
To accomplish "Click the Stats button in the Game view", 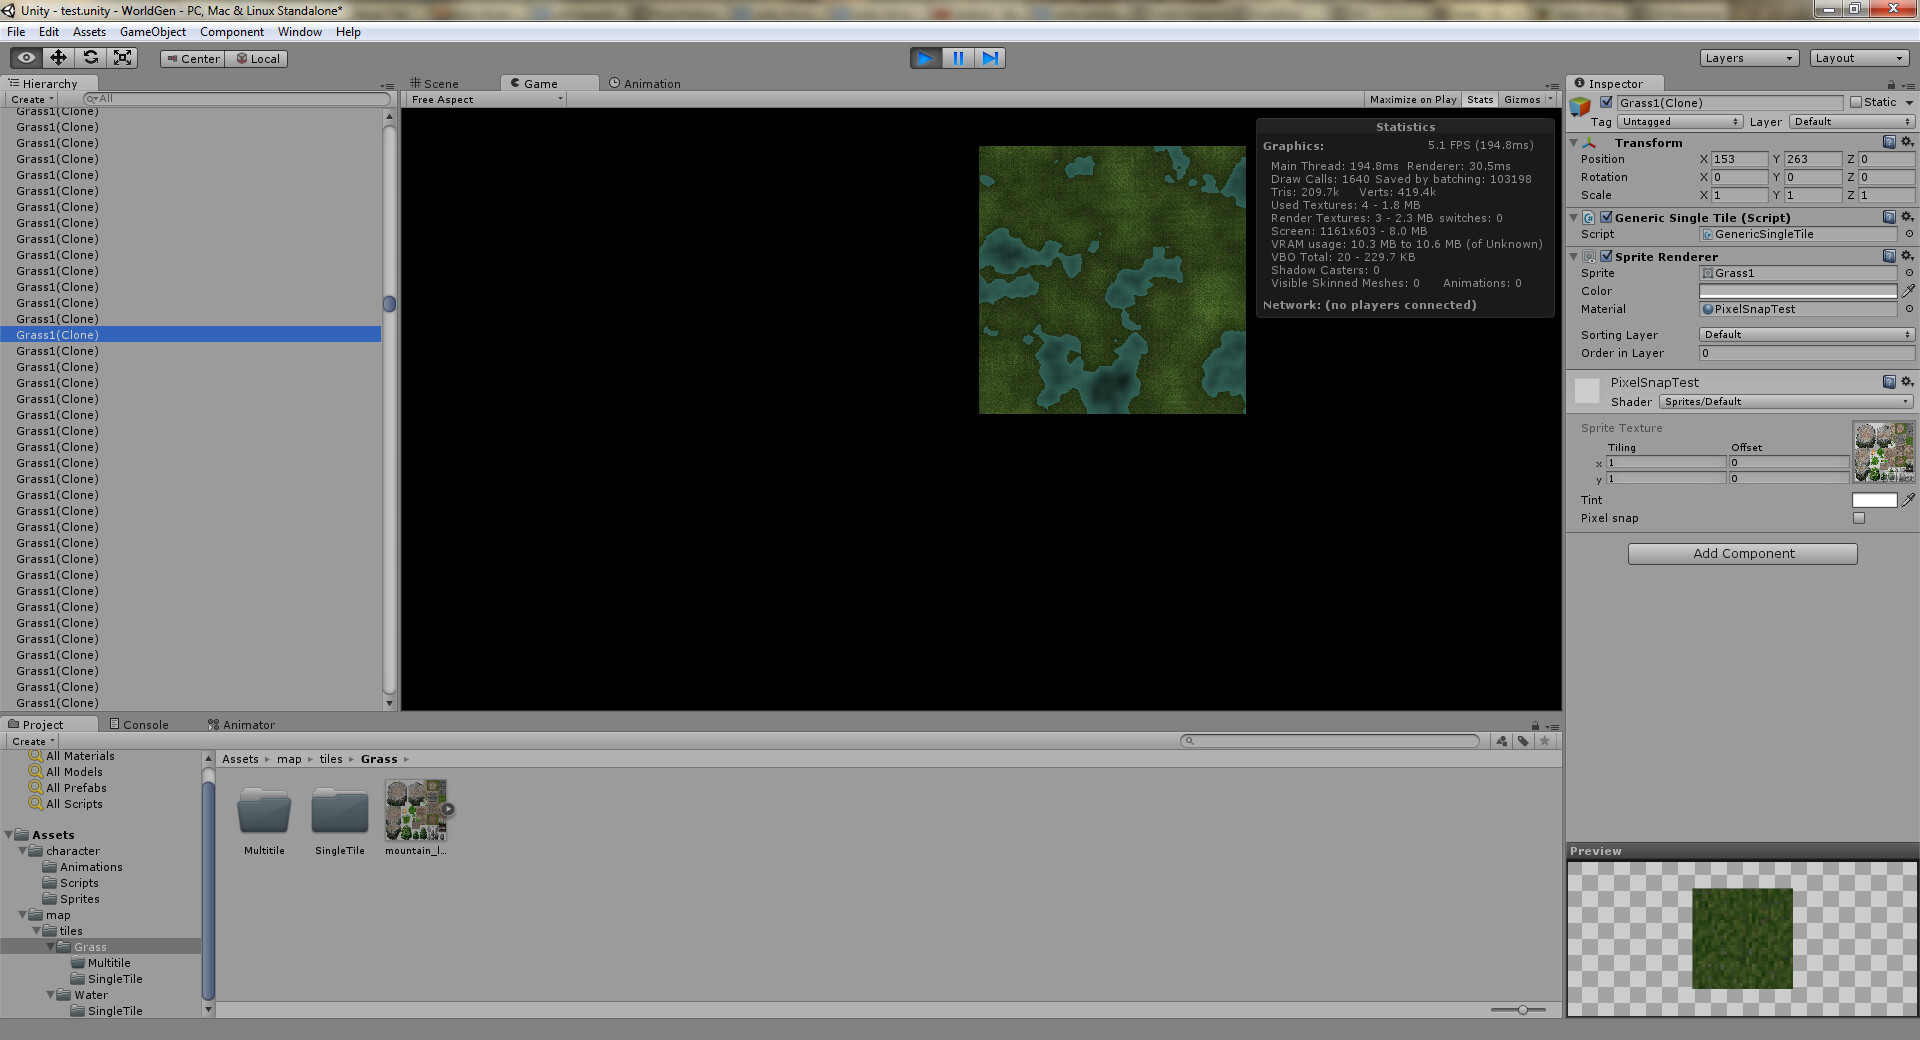I will 1479,99.
